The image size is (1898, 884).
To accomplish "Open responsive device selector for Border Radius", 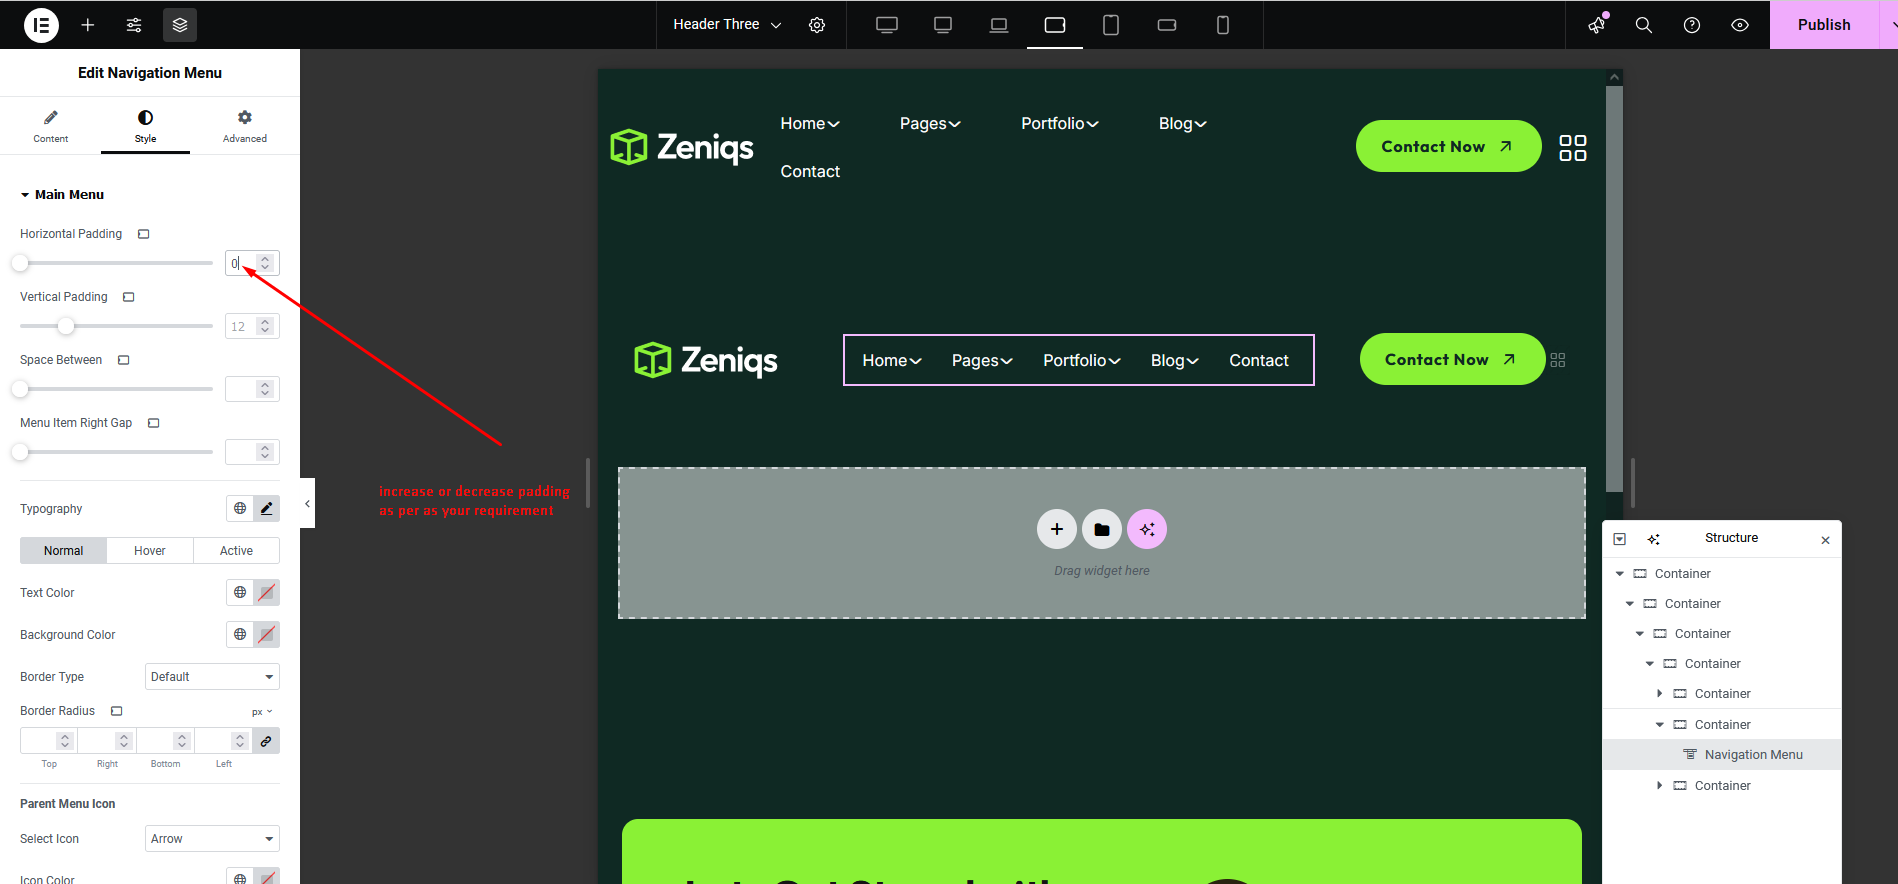I will pyautogui.click(x=117, y=711).
